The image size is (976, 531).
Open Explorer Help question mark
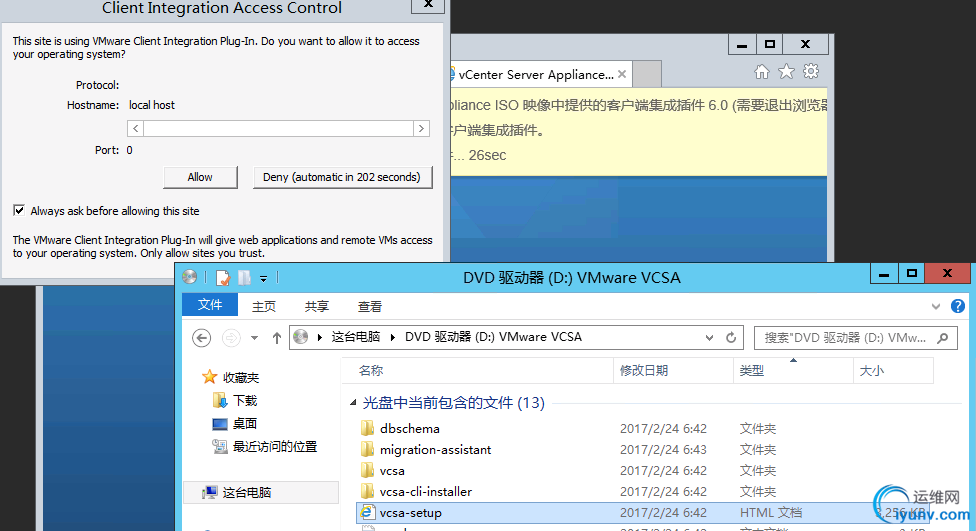957,306
